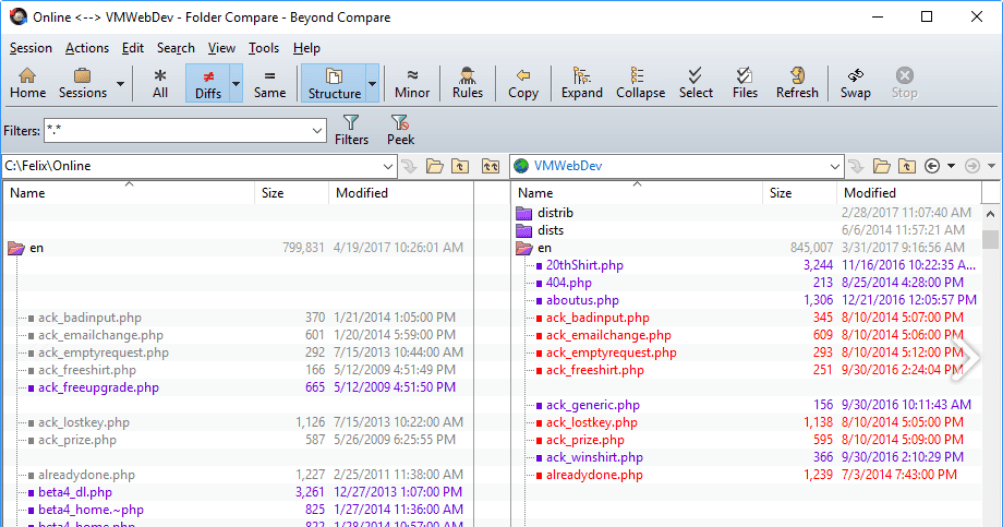Image resolution: width=1003 pixels, height=527 pixels.
Task: Open the Session menu
Action: 31,48
